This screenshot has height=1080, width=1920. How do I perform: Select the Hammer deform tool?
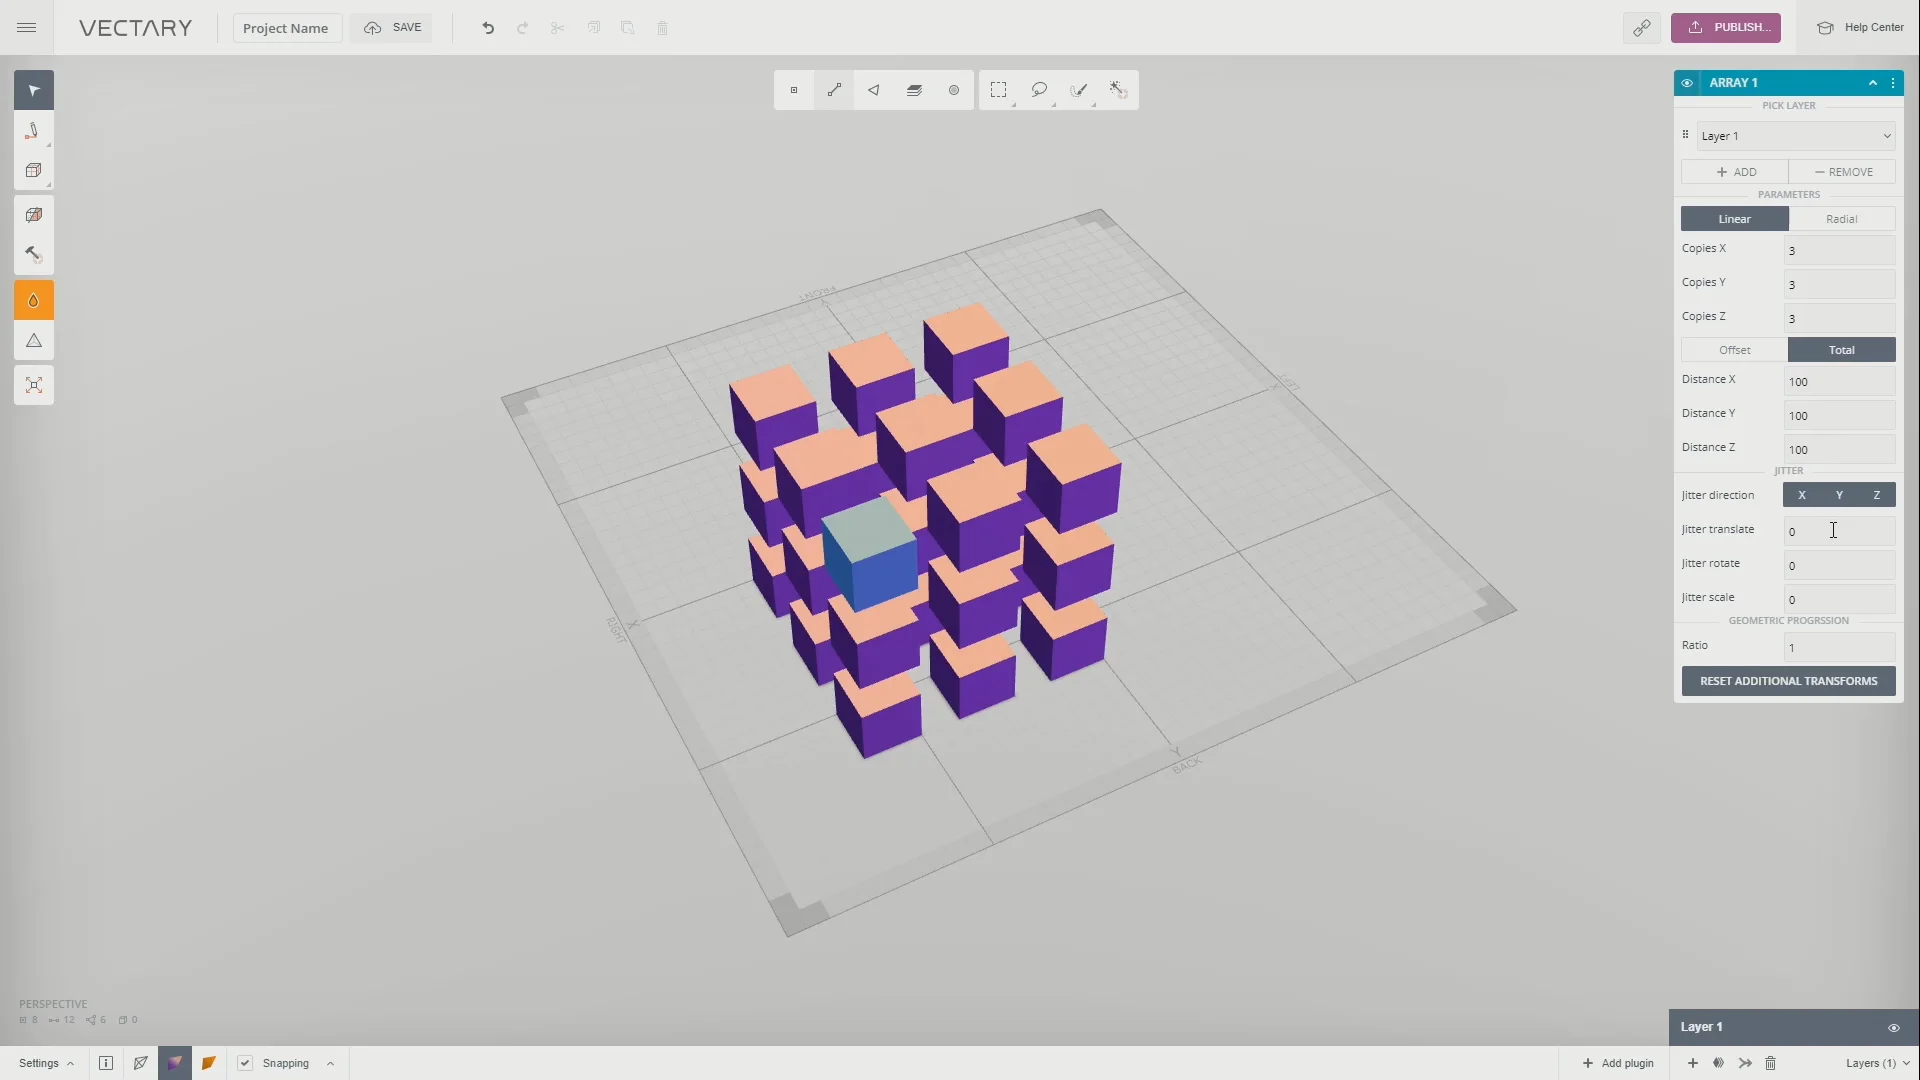[33, 254]
